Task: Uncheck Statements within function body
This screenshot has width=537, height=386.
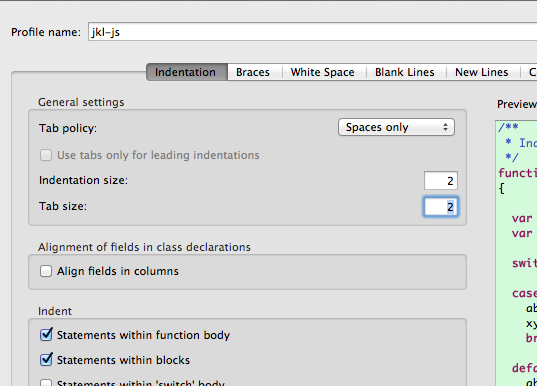Action: (x=46, y=335)
